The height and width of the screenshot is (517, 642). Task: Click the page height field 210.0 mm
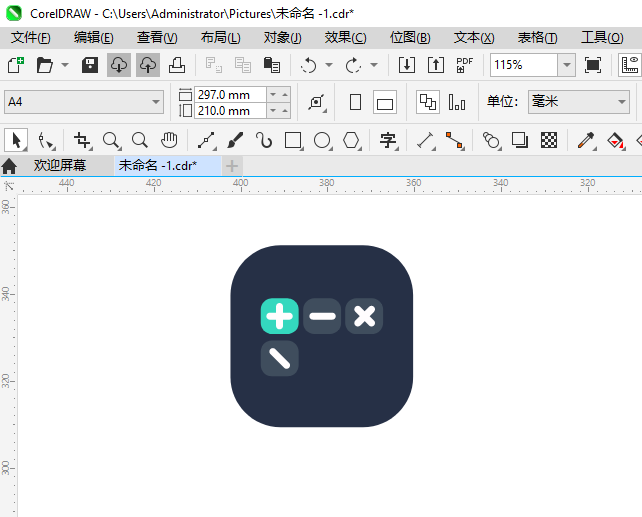230,111
